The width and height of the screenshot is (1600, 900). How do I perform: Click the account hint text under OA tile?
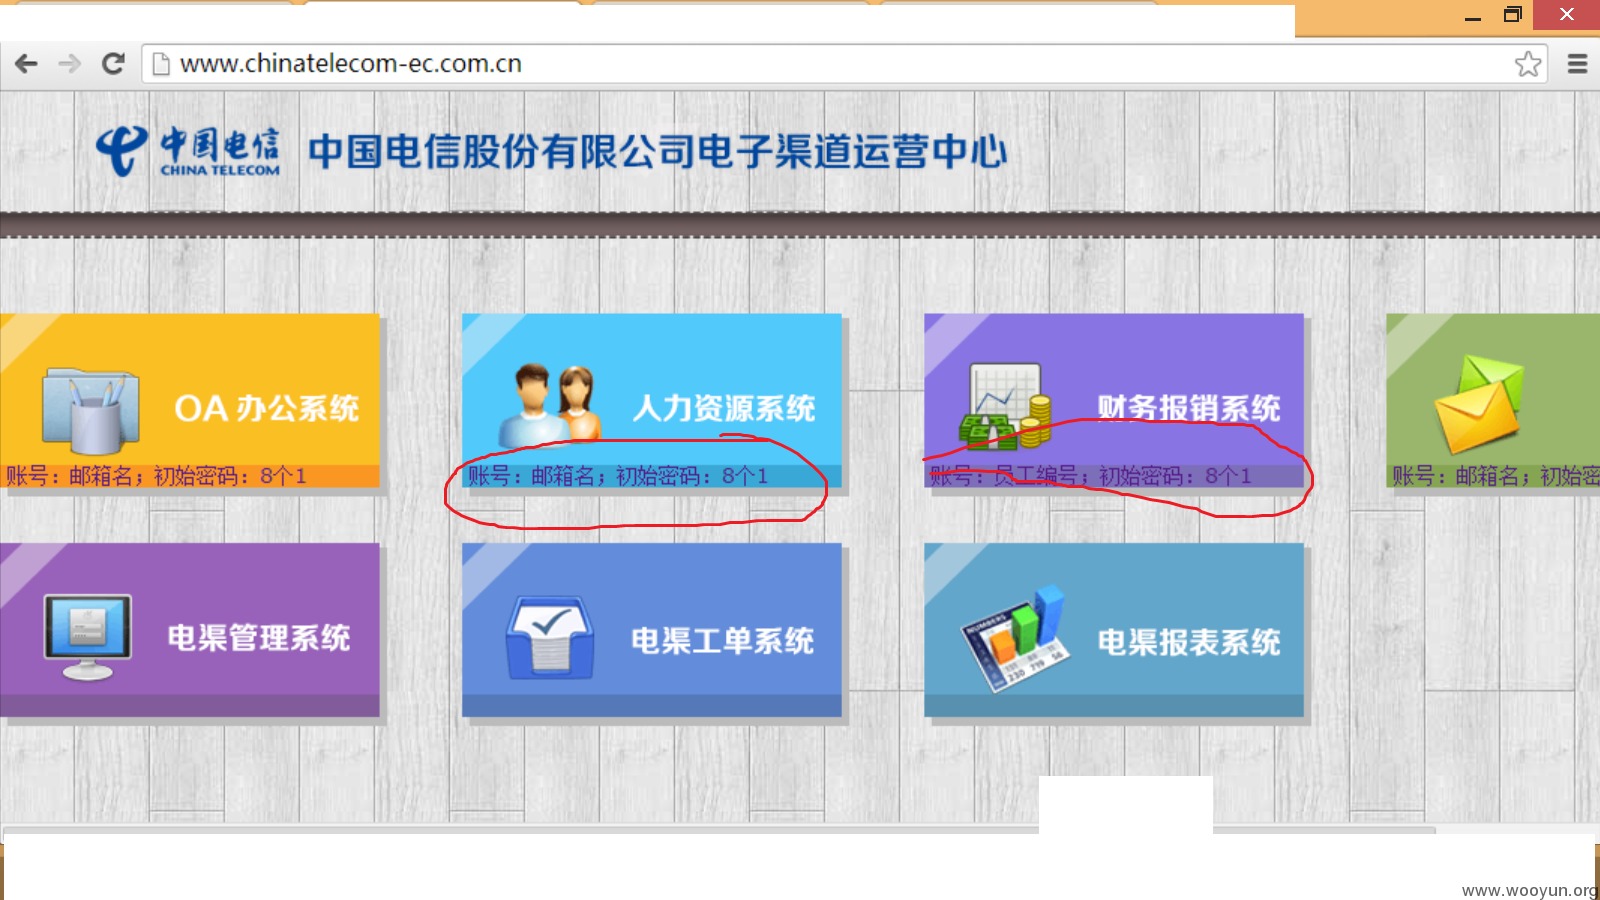point(156,476)
